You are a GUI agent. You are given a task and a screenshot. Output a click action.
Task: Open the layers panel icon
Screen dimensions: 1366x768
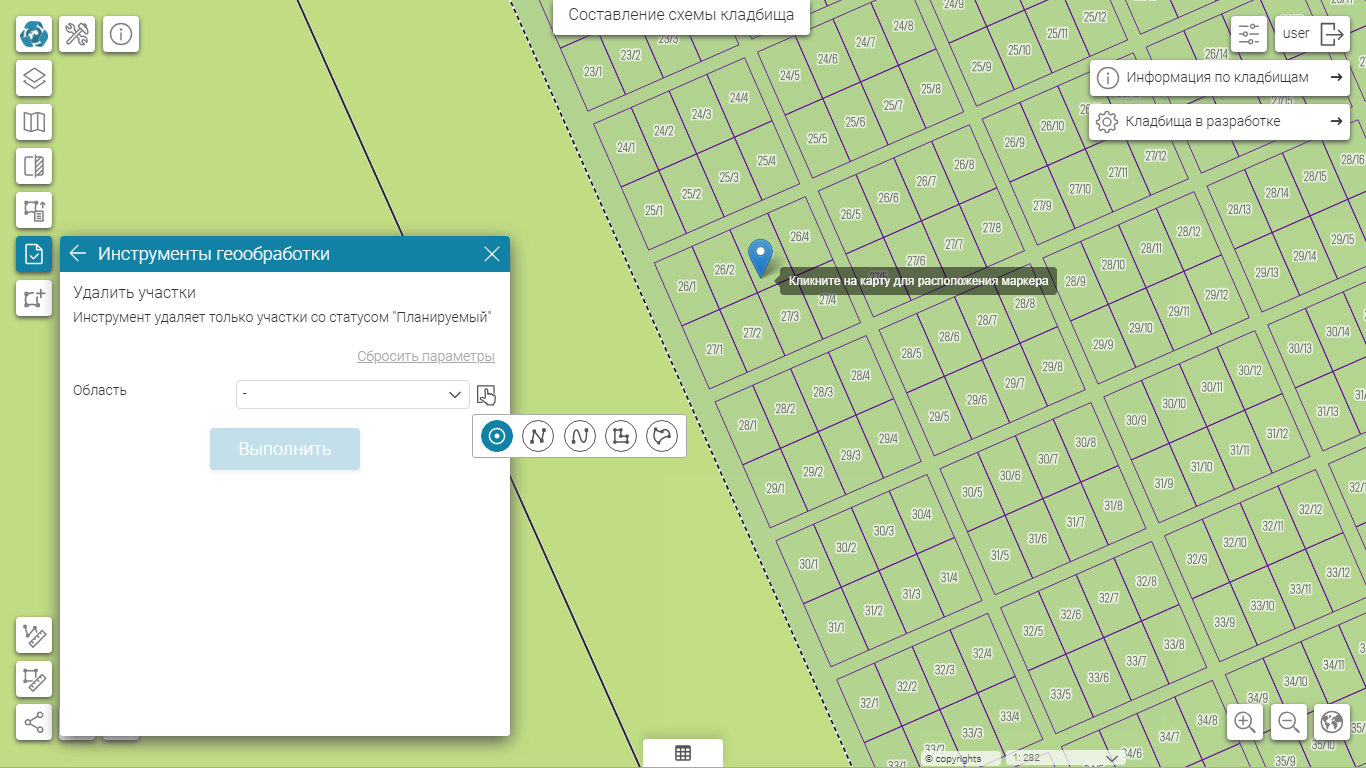[34, 78]
